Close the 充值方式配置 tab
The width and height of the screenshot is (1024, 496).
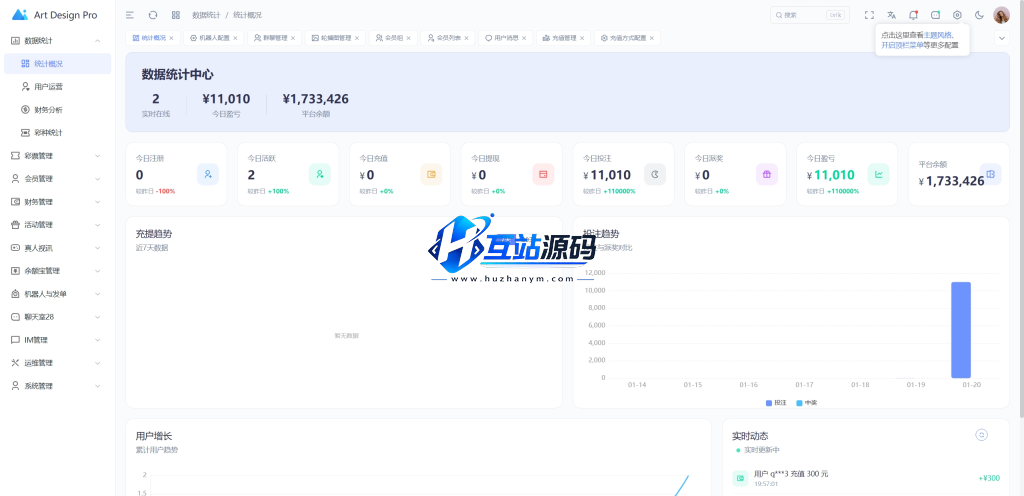click(x=652, y=38)
